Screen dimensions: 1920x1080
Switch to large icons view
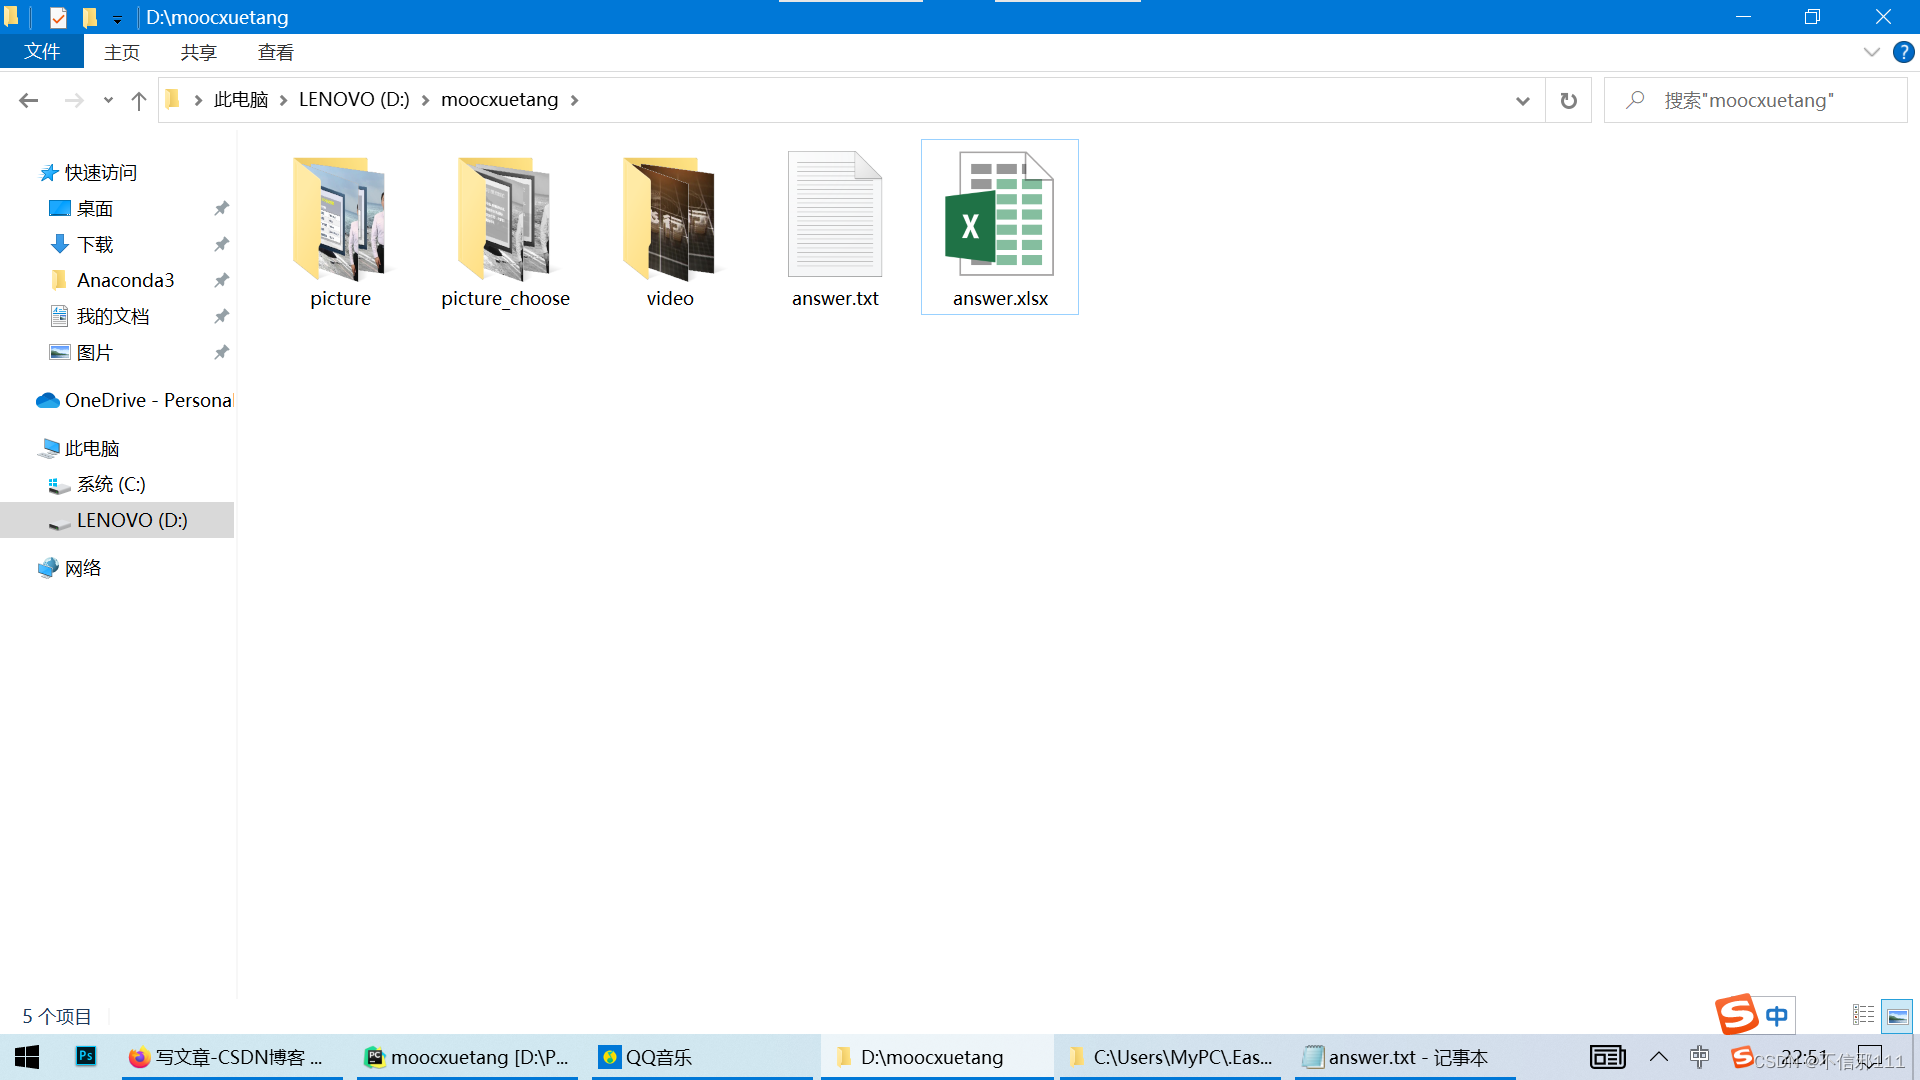click(1897, 1016)
